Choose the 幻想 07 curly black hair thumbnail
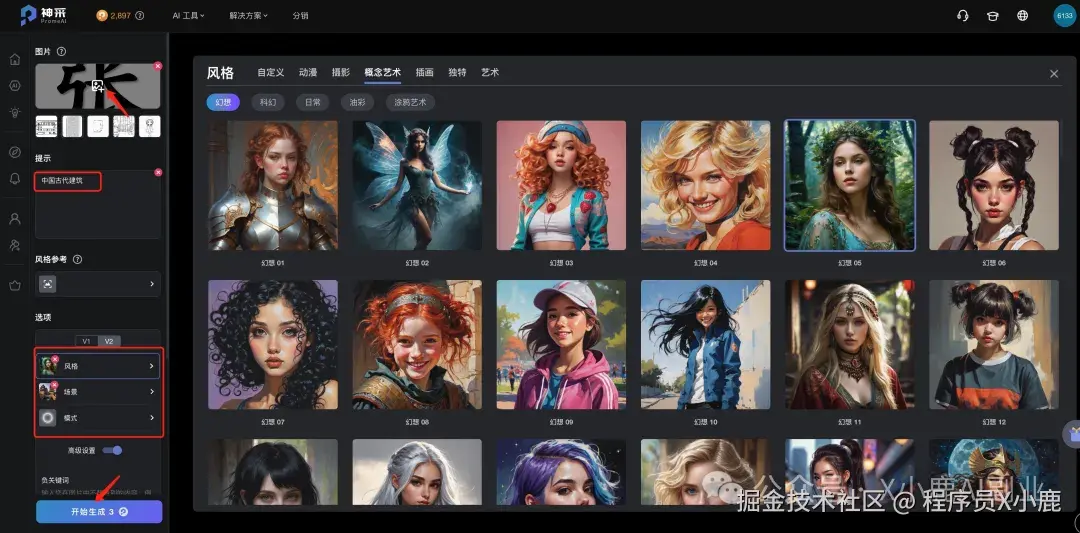The height and width of the screenshot is (533, 1080). 273,344
